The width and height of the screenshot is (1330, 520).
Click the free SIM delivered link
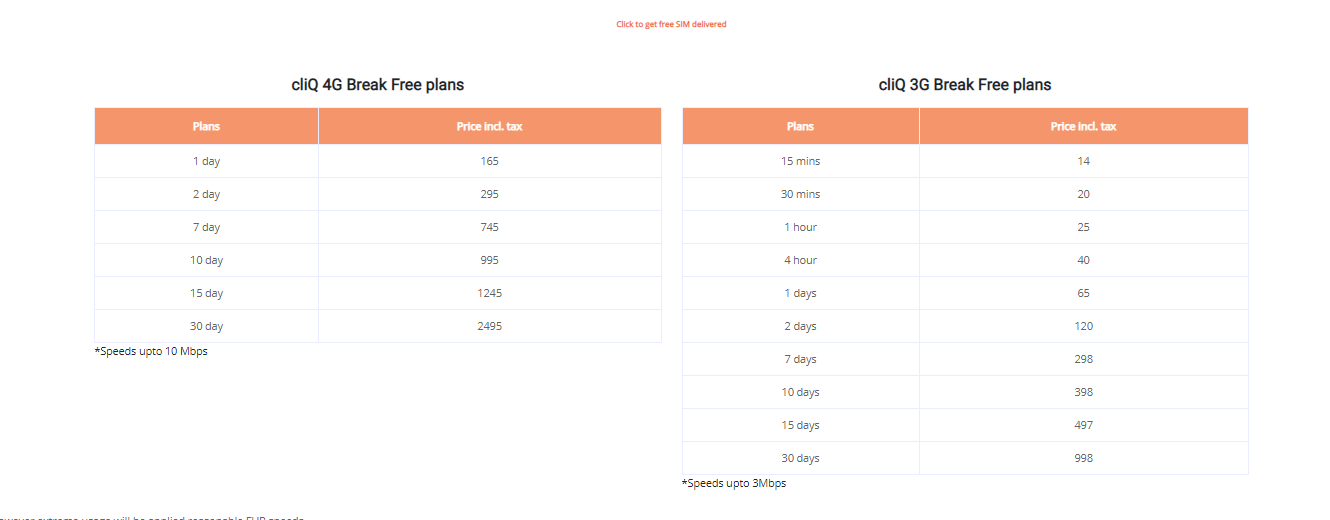click(671, 24)
